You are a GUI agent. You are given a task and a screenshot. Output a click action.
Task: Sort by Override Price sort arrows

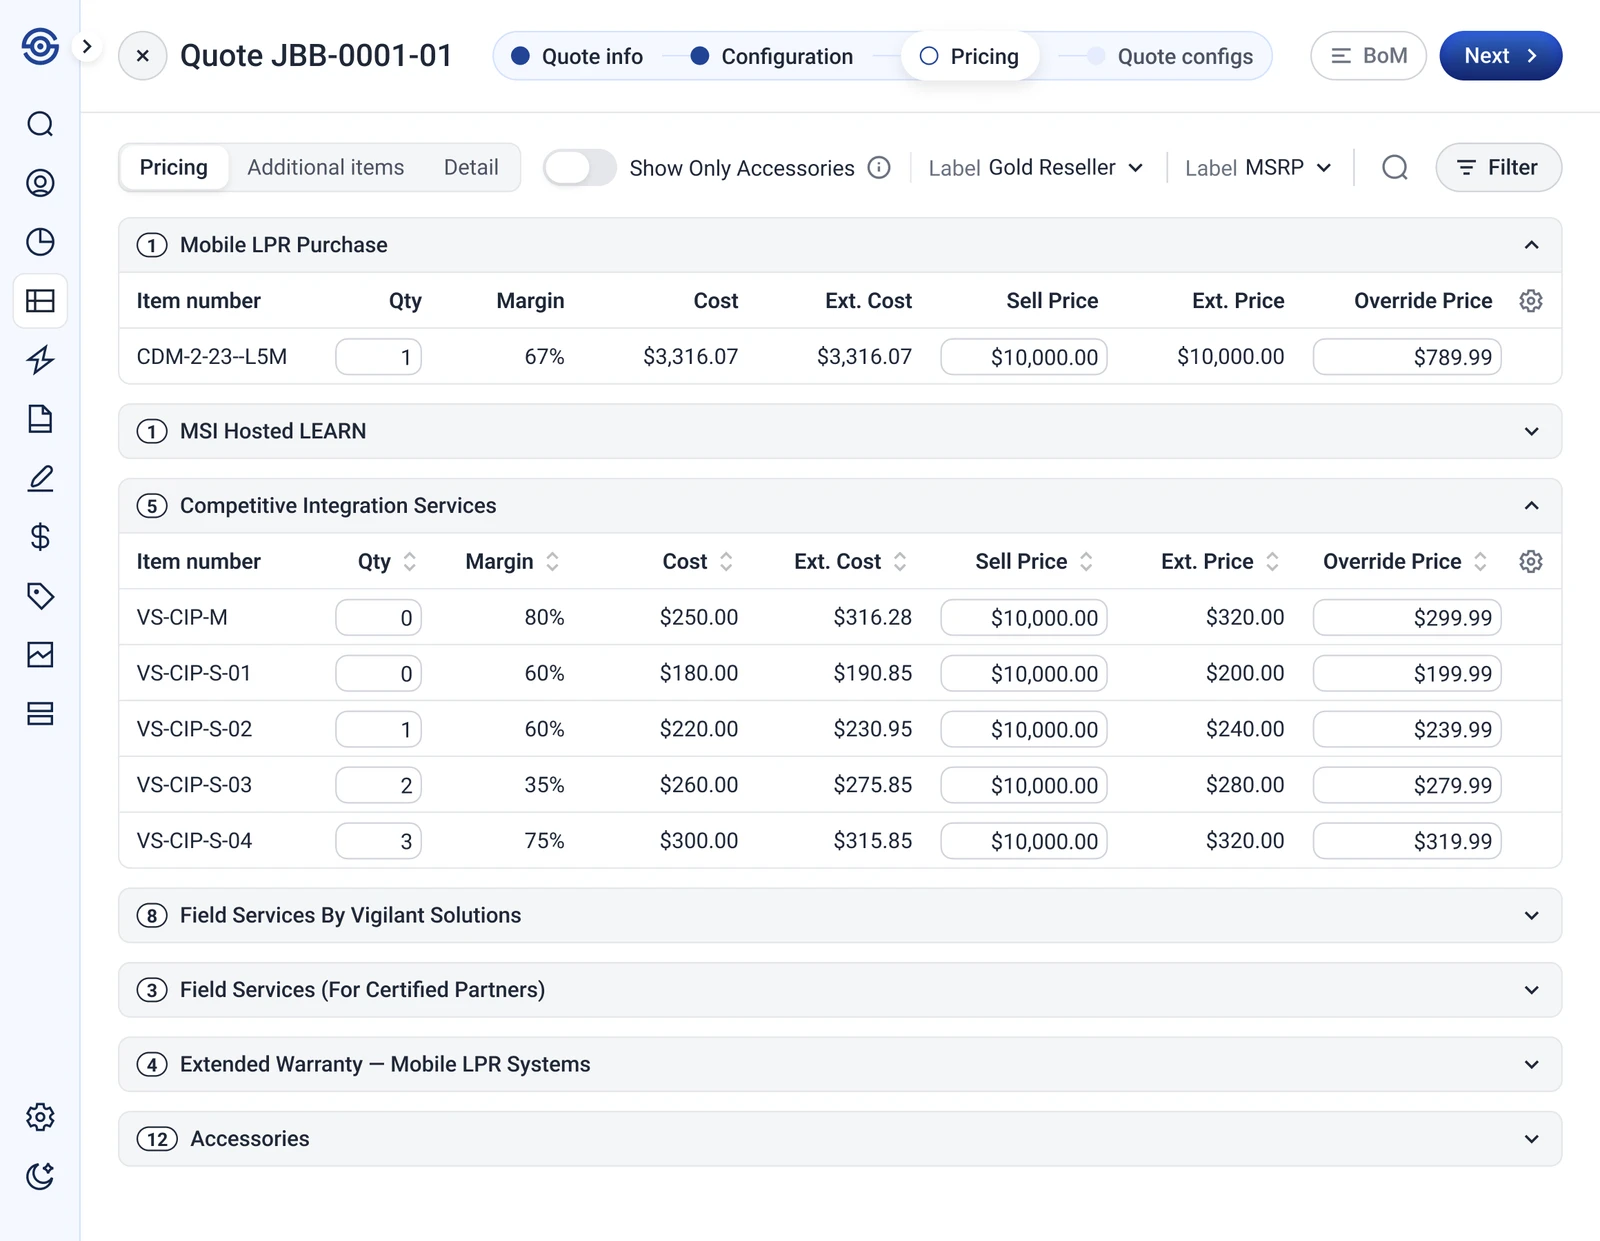coord(1480,562)
